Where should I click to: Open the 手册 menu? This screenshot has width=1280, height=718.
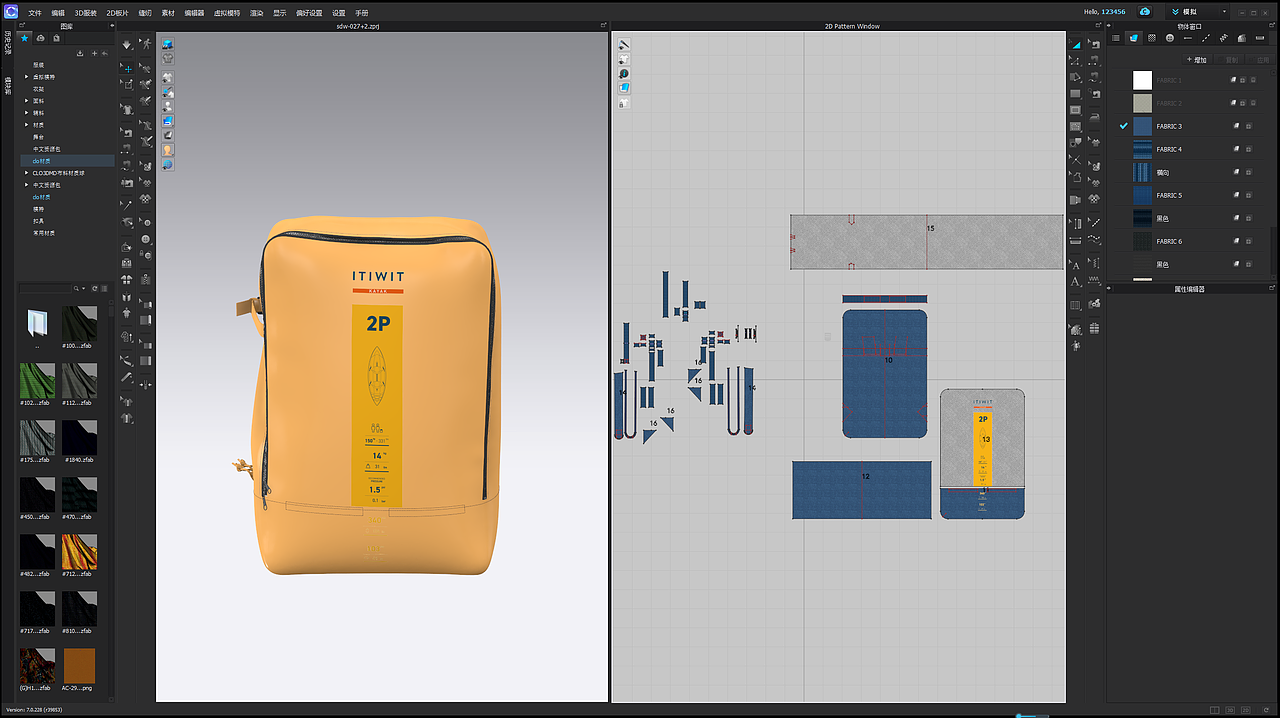[362, 12]
